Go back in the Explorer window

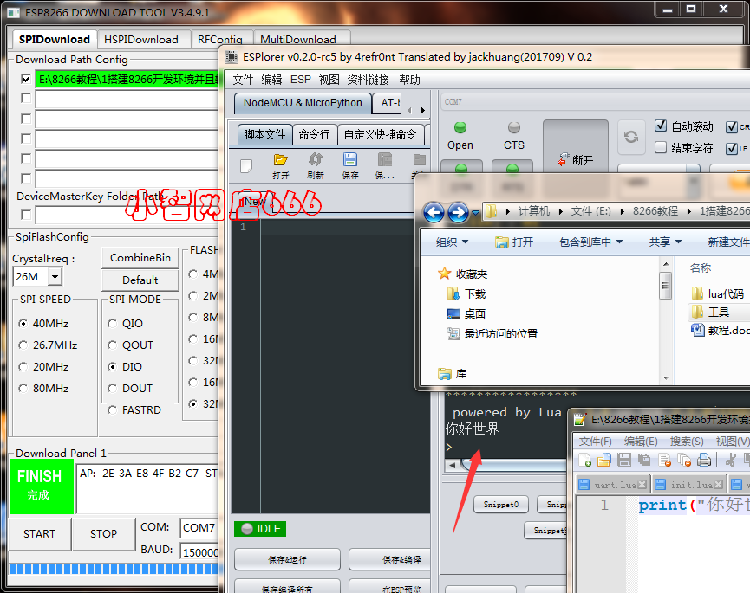[x=434, y=212]
